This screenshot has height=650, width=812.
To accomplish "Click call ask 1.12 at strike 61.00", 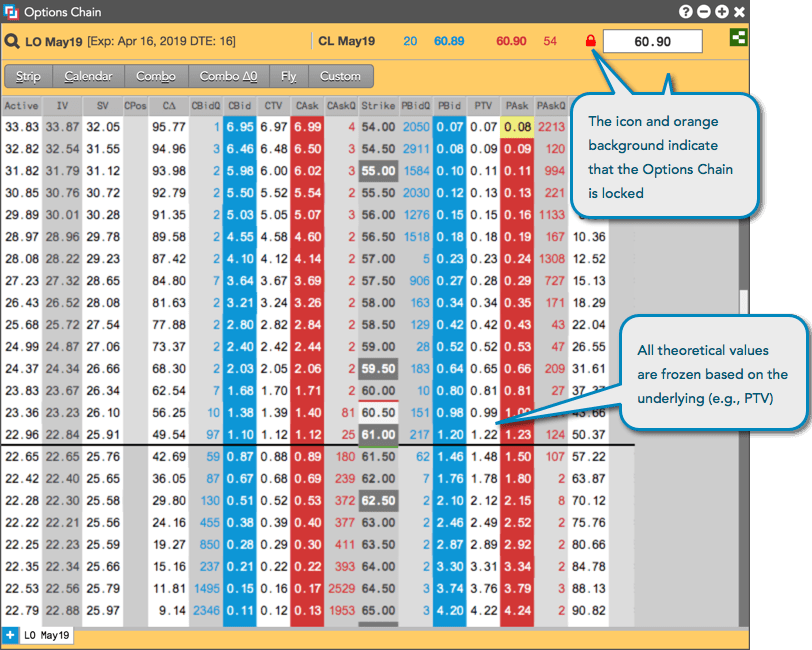I will pyautogui.click(x=307, y=435).
